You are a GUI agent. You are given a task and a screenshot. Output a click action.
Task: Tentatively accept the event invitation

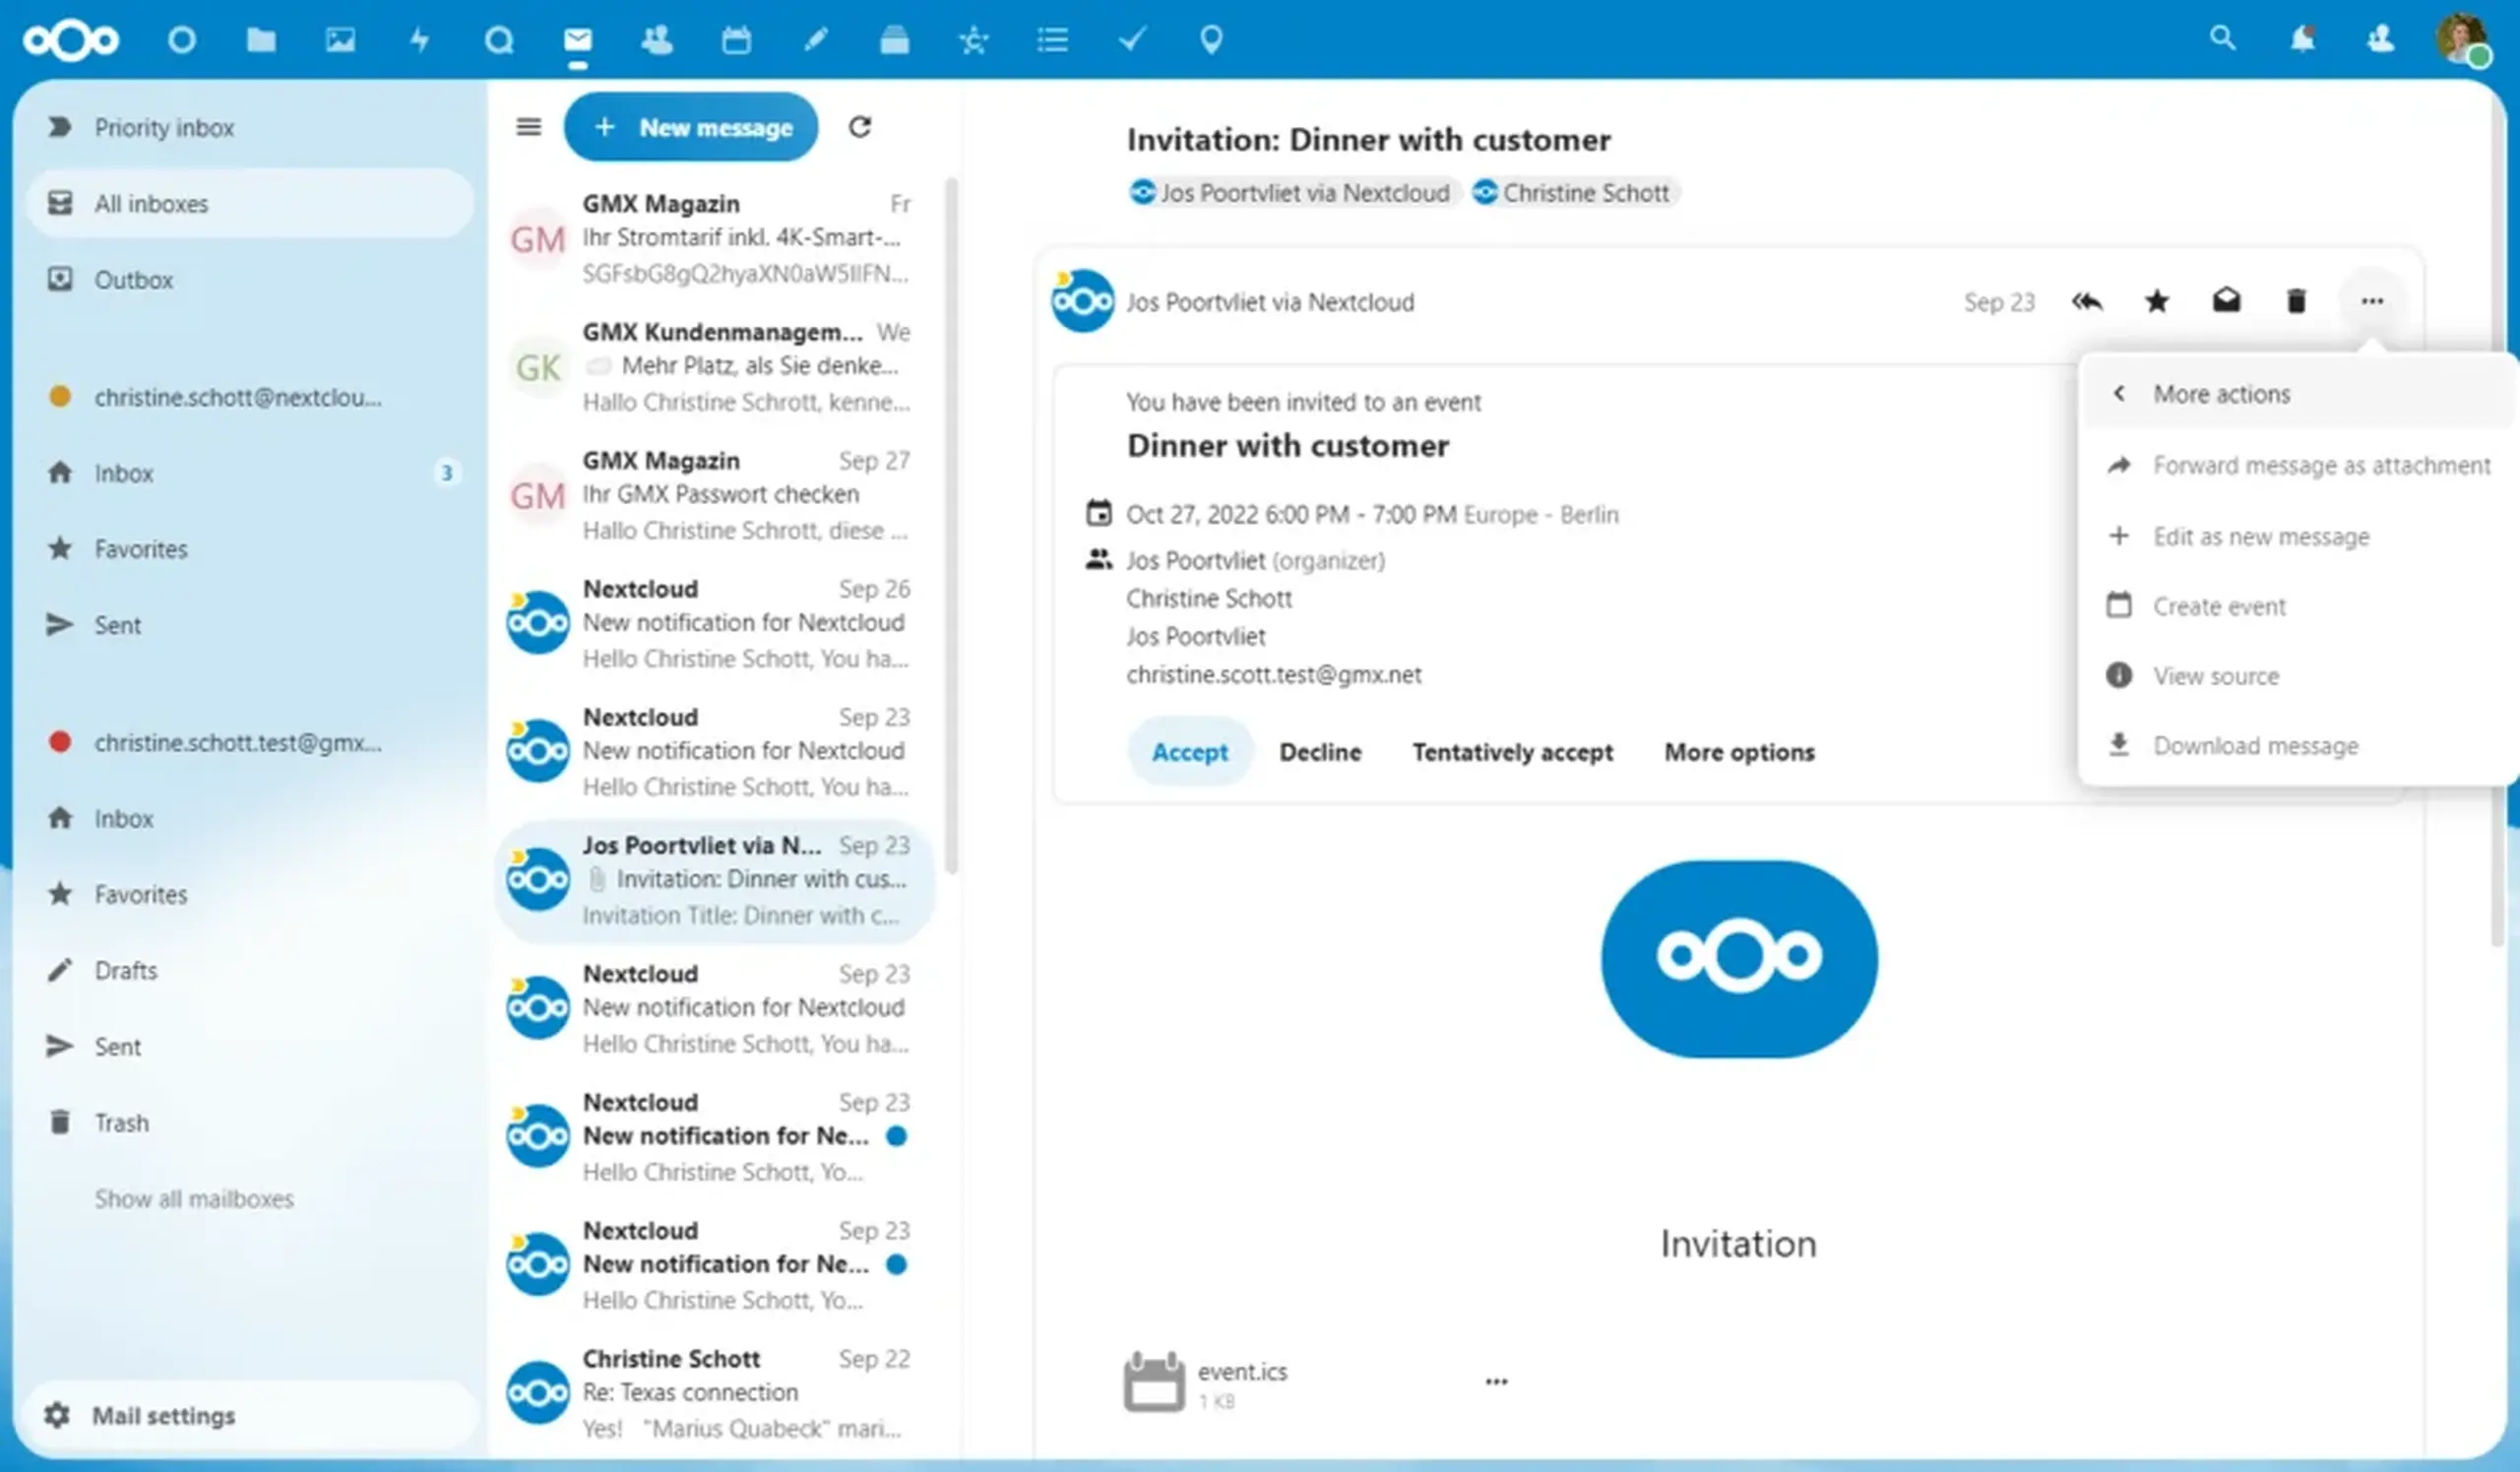coord(1512,752)
